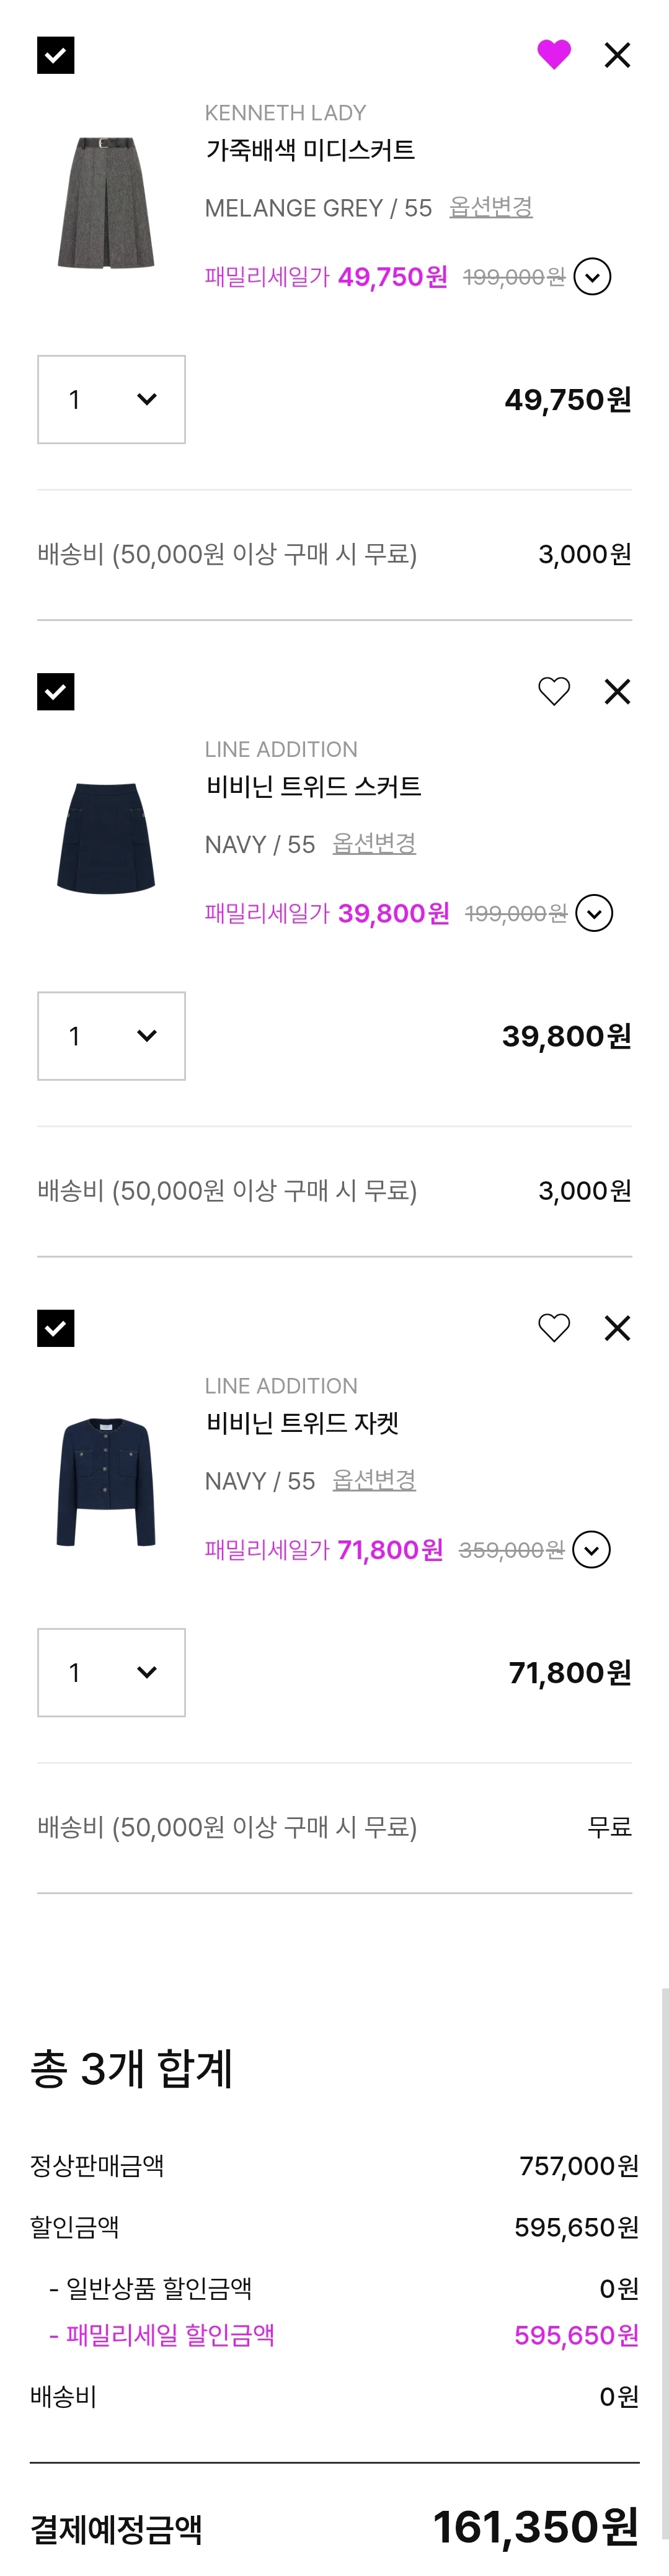This screenshot has height=2576, width=669.
Task: Expand price details for 39,800원 skirt
Action: click(594, 913)
